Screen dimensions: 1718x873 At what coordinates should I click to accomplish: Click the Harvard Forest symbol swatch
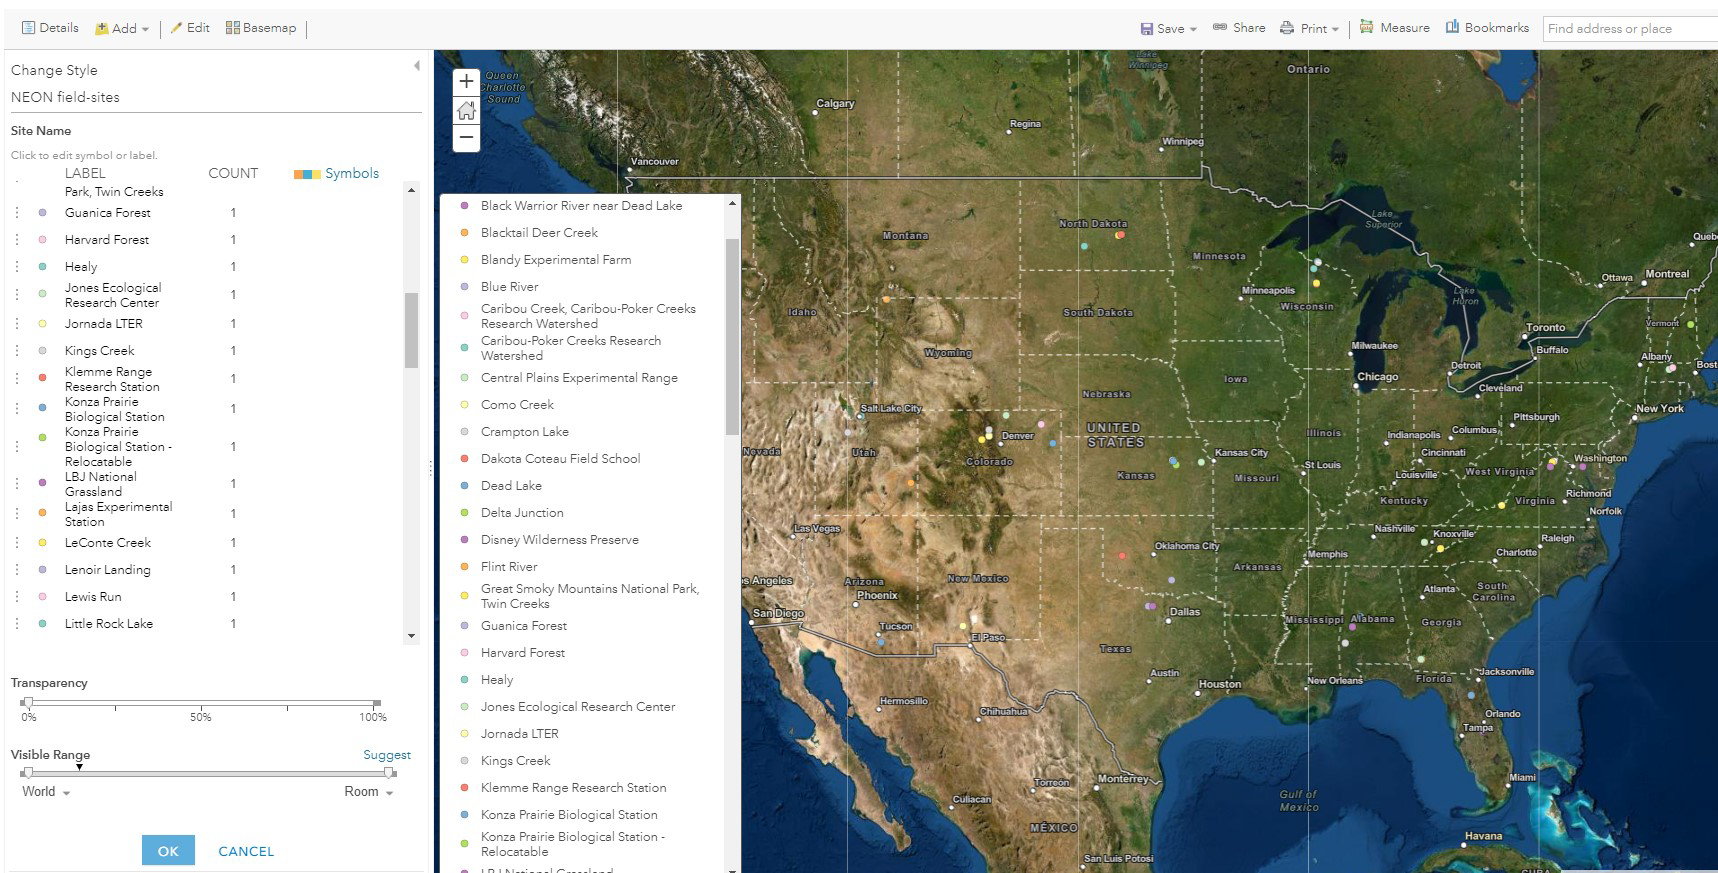click(x=42, y=240)
